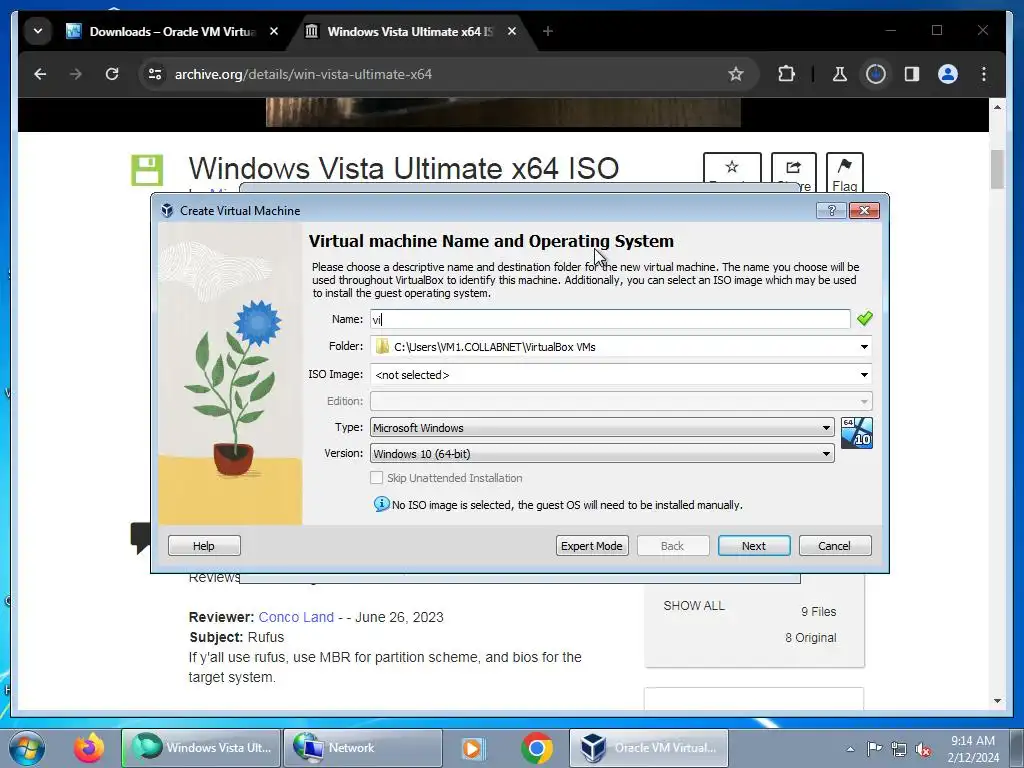Image resolution: width=1024 pixels, height=768 pixels.
Task: Toggle Chrome side panel icon
Action: point(912,74)
